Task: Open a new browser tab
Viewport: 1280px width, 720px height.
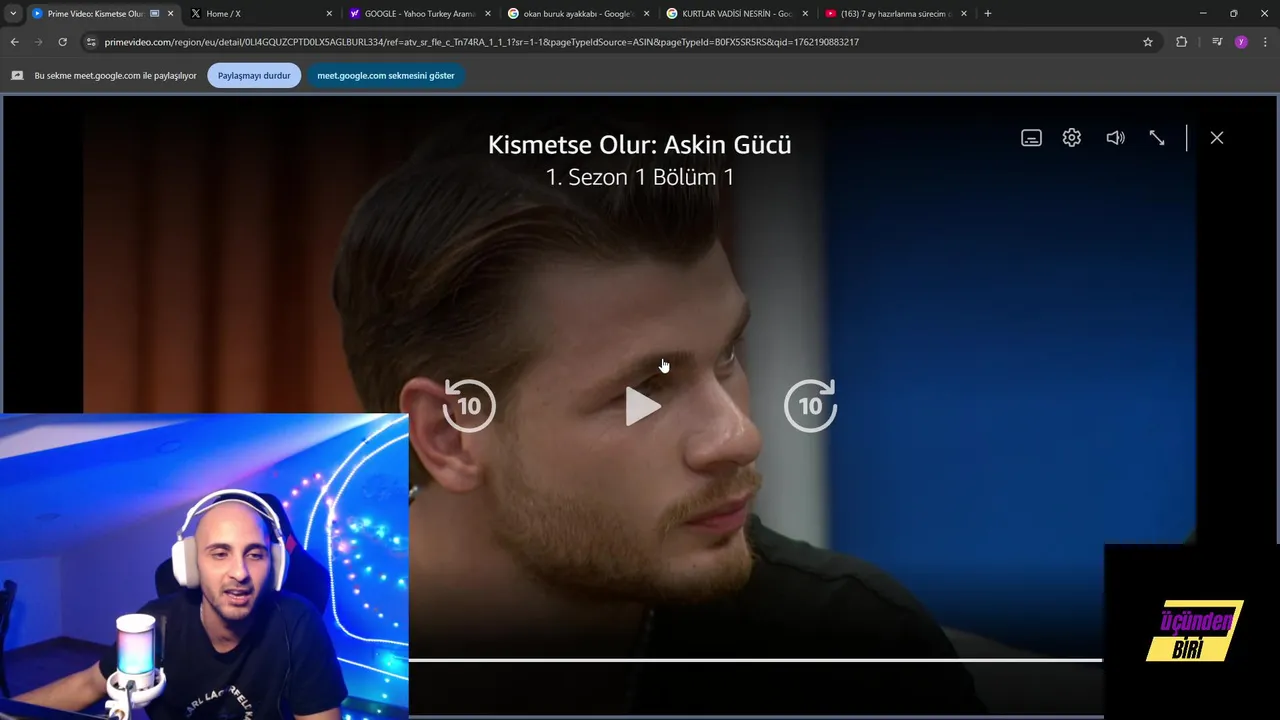Action: pyautogui.click(x=988, y=14)
